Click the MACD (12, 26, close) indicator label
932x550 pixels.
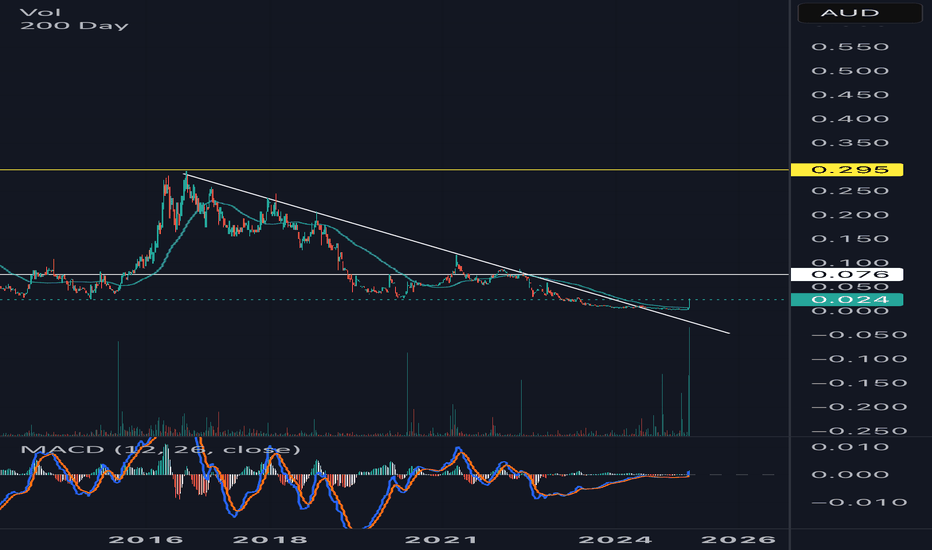pyautogui.click(x=160, y=449)
